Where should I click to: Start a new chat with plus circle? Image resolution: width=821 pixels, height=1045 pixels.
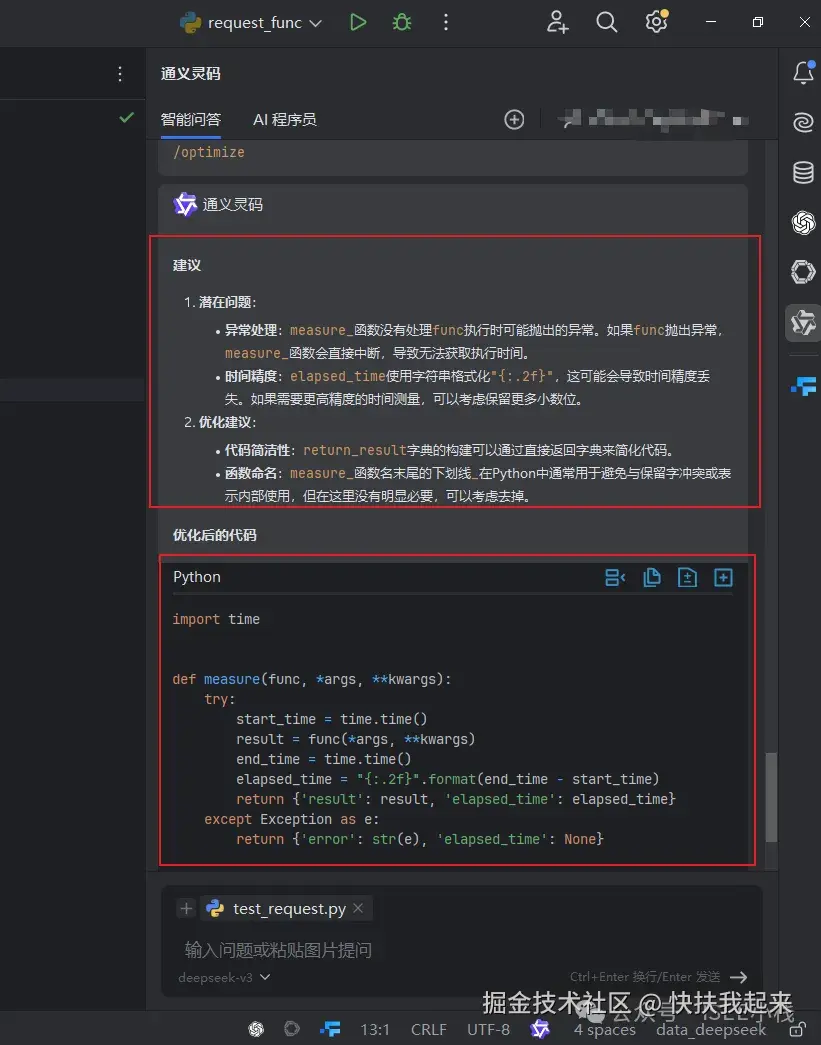click(x=514, y=120)
